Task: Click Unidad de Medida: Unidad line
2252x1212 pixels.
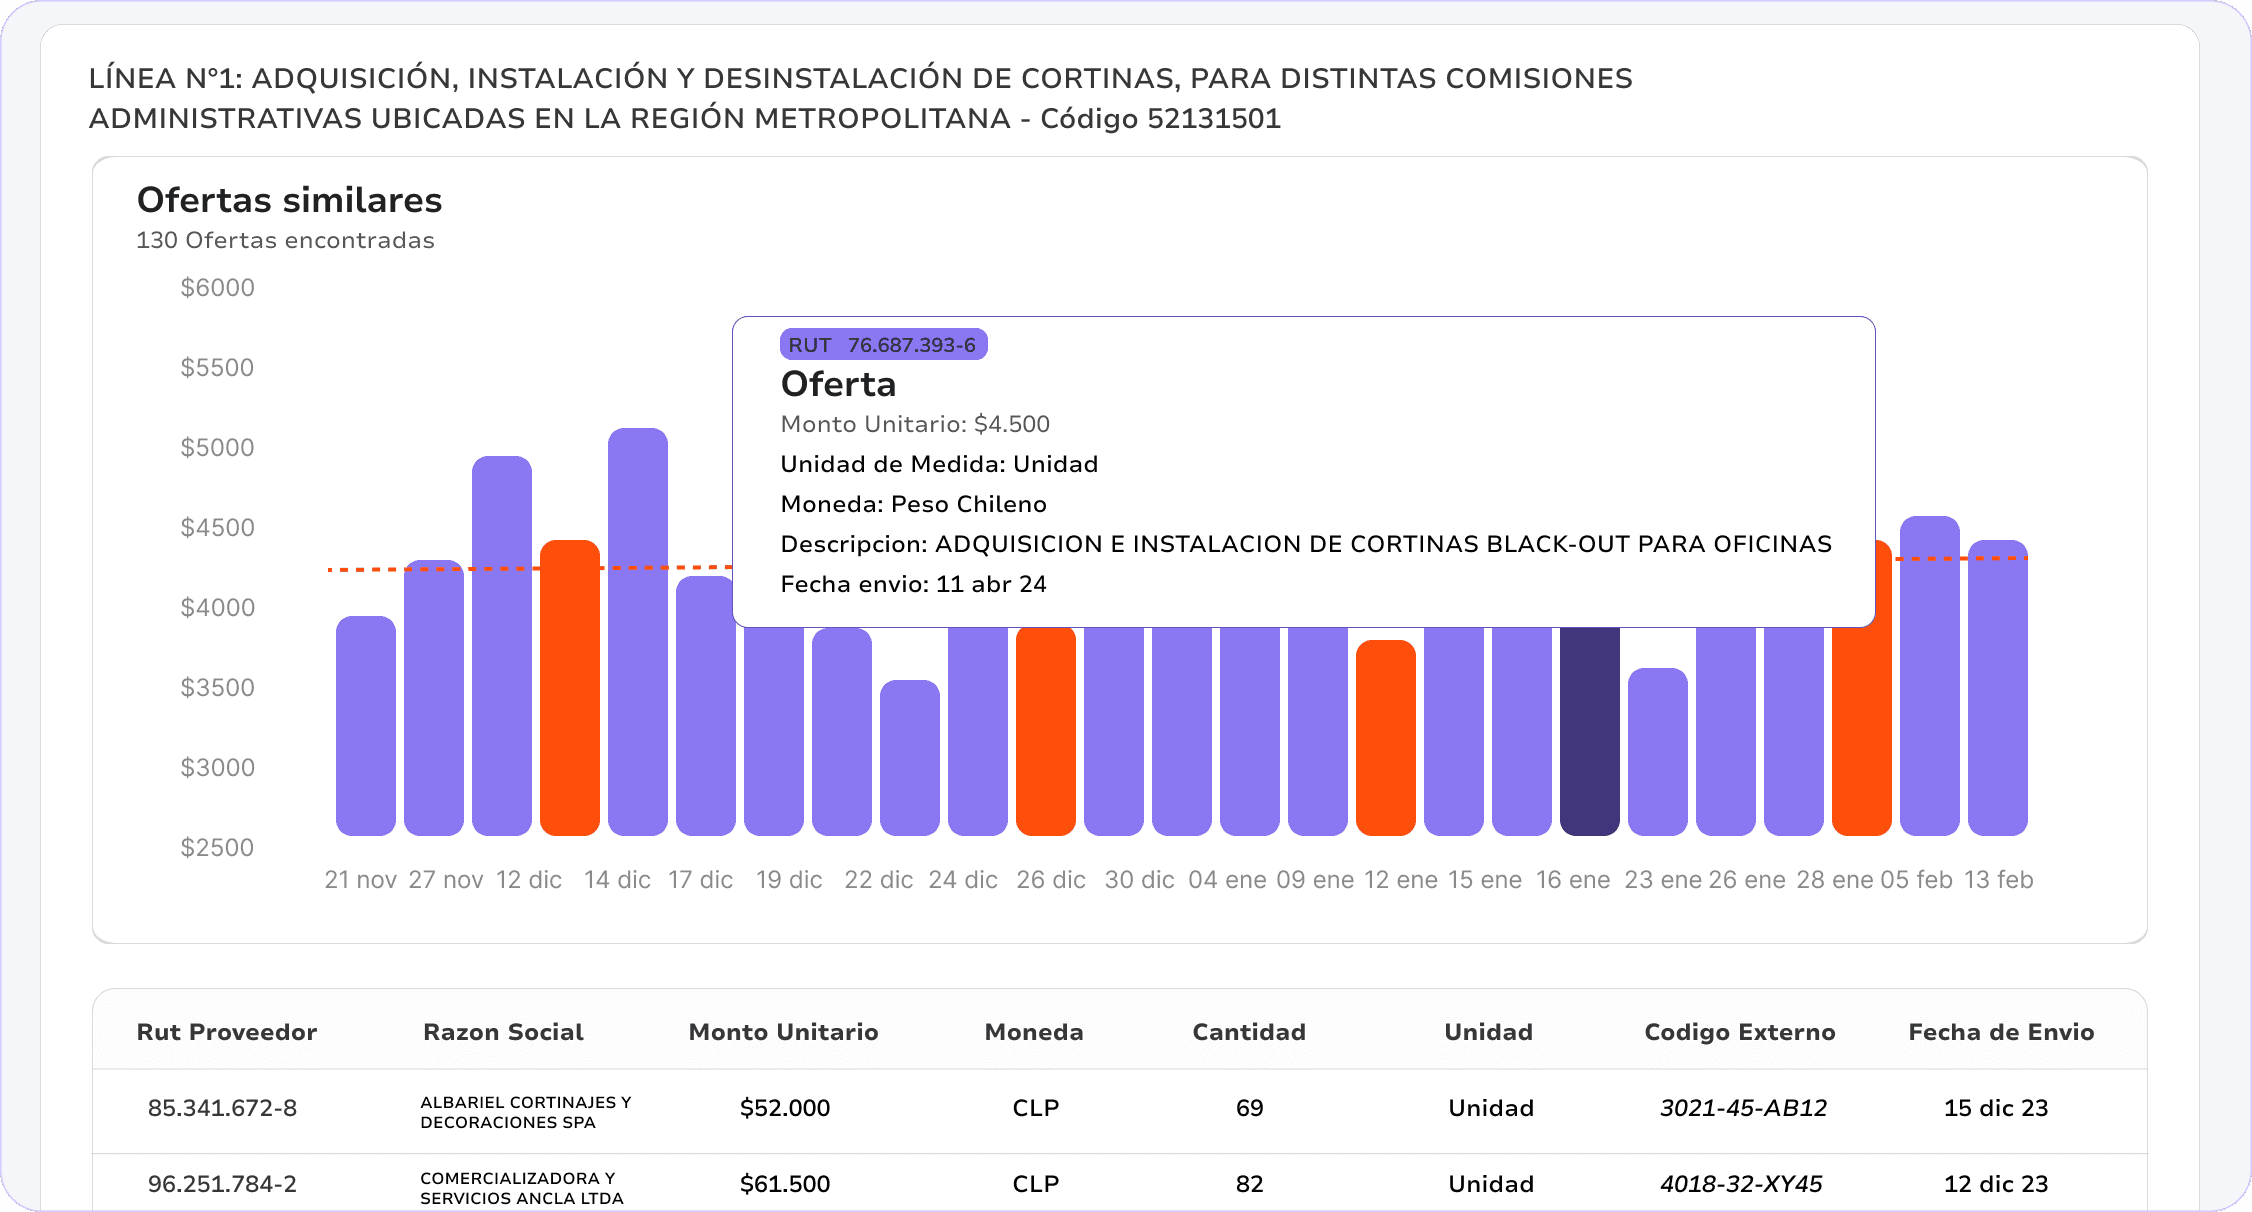Action: coord(939,464)
